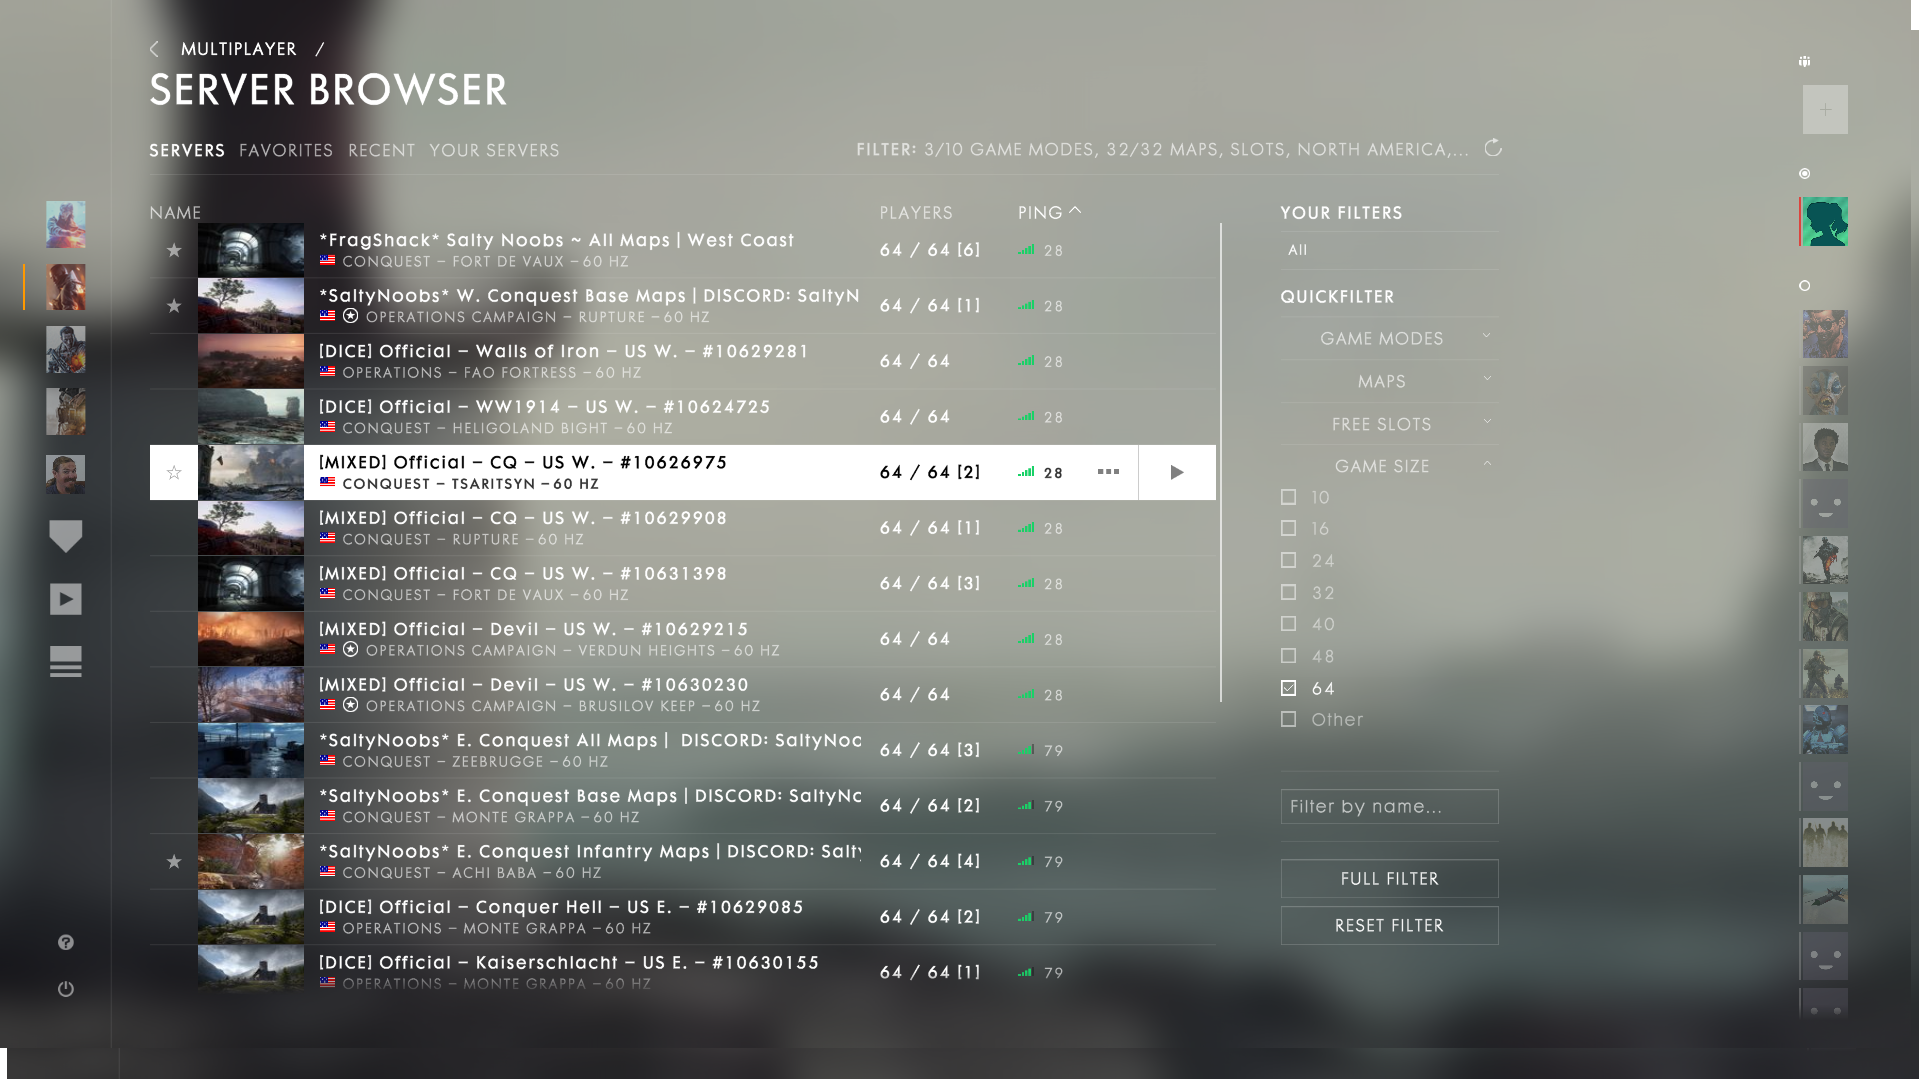Sort servers by PING column arrow
The image size is (1919, 1079).
click(x=1075, y=211)
